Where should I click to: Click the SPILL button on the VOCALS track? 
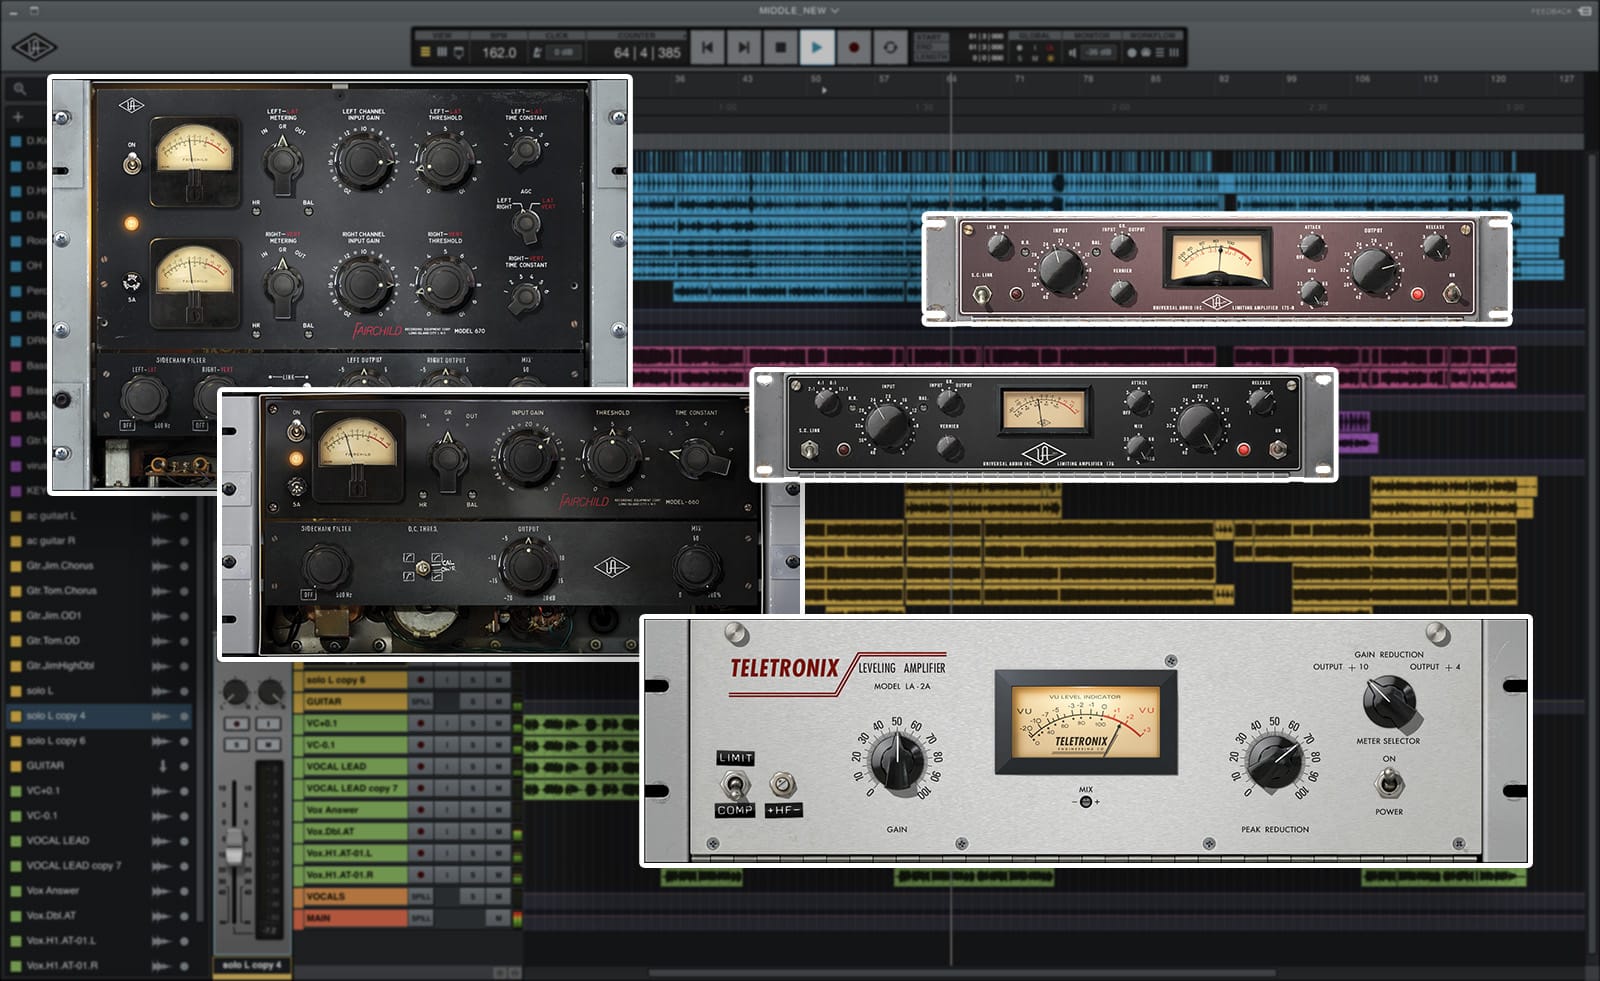click(421, 896)
